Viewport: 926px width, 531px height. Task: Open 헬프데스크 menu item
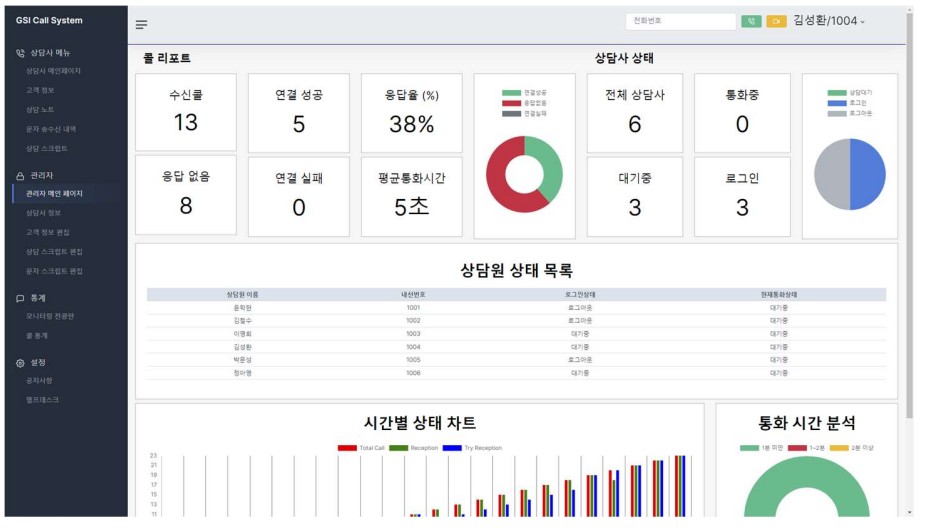pos(43,400)
